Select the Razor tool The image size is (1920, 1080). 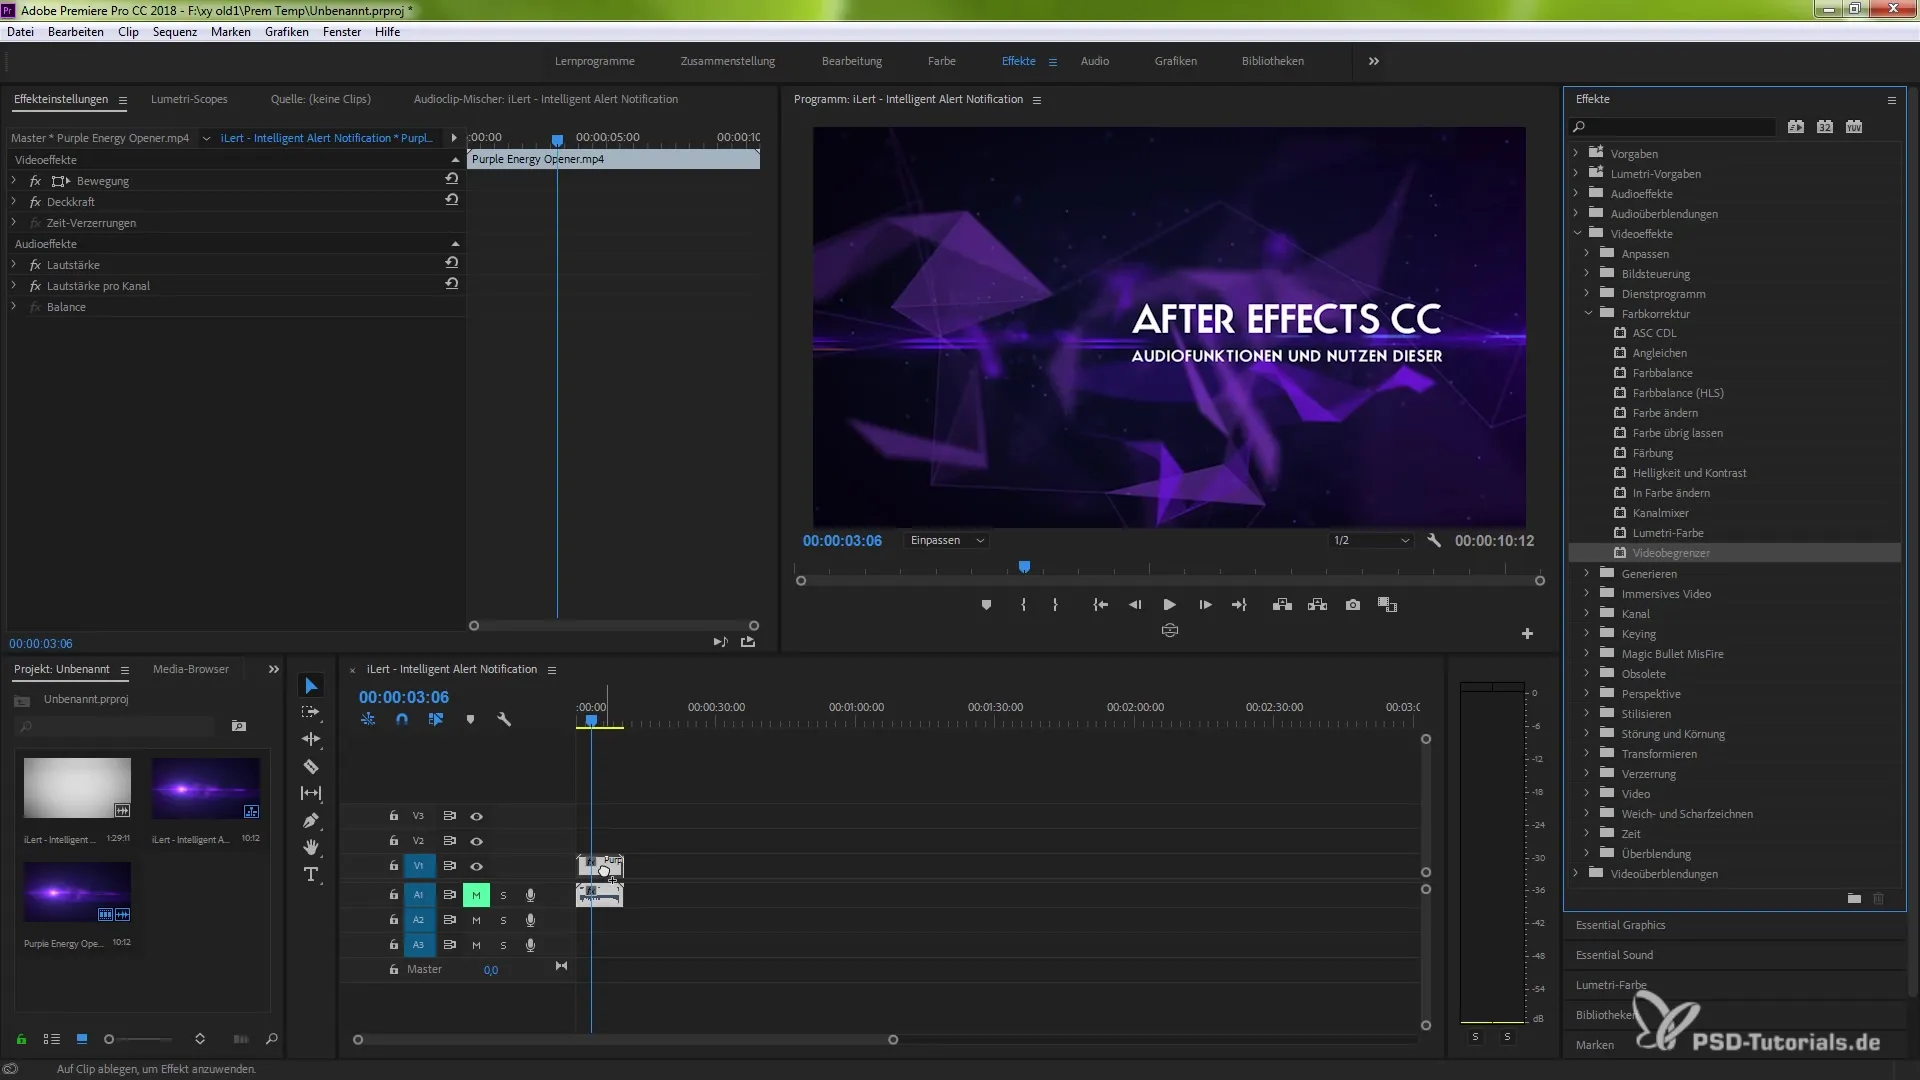click(311, 767)
